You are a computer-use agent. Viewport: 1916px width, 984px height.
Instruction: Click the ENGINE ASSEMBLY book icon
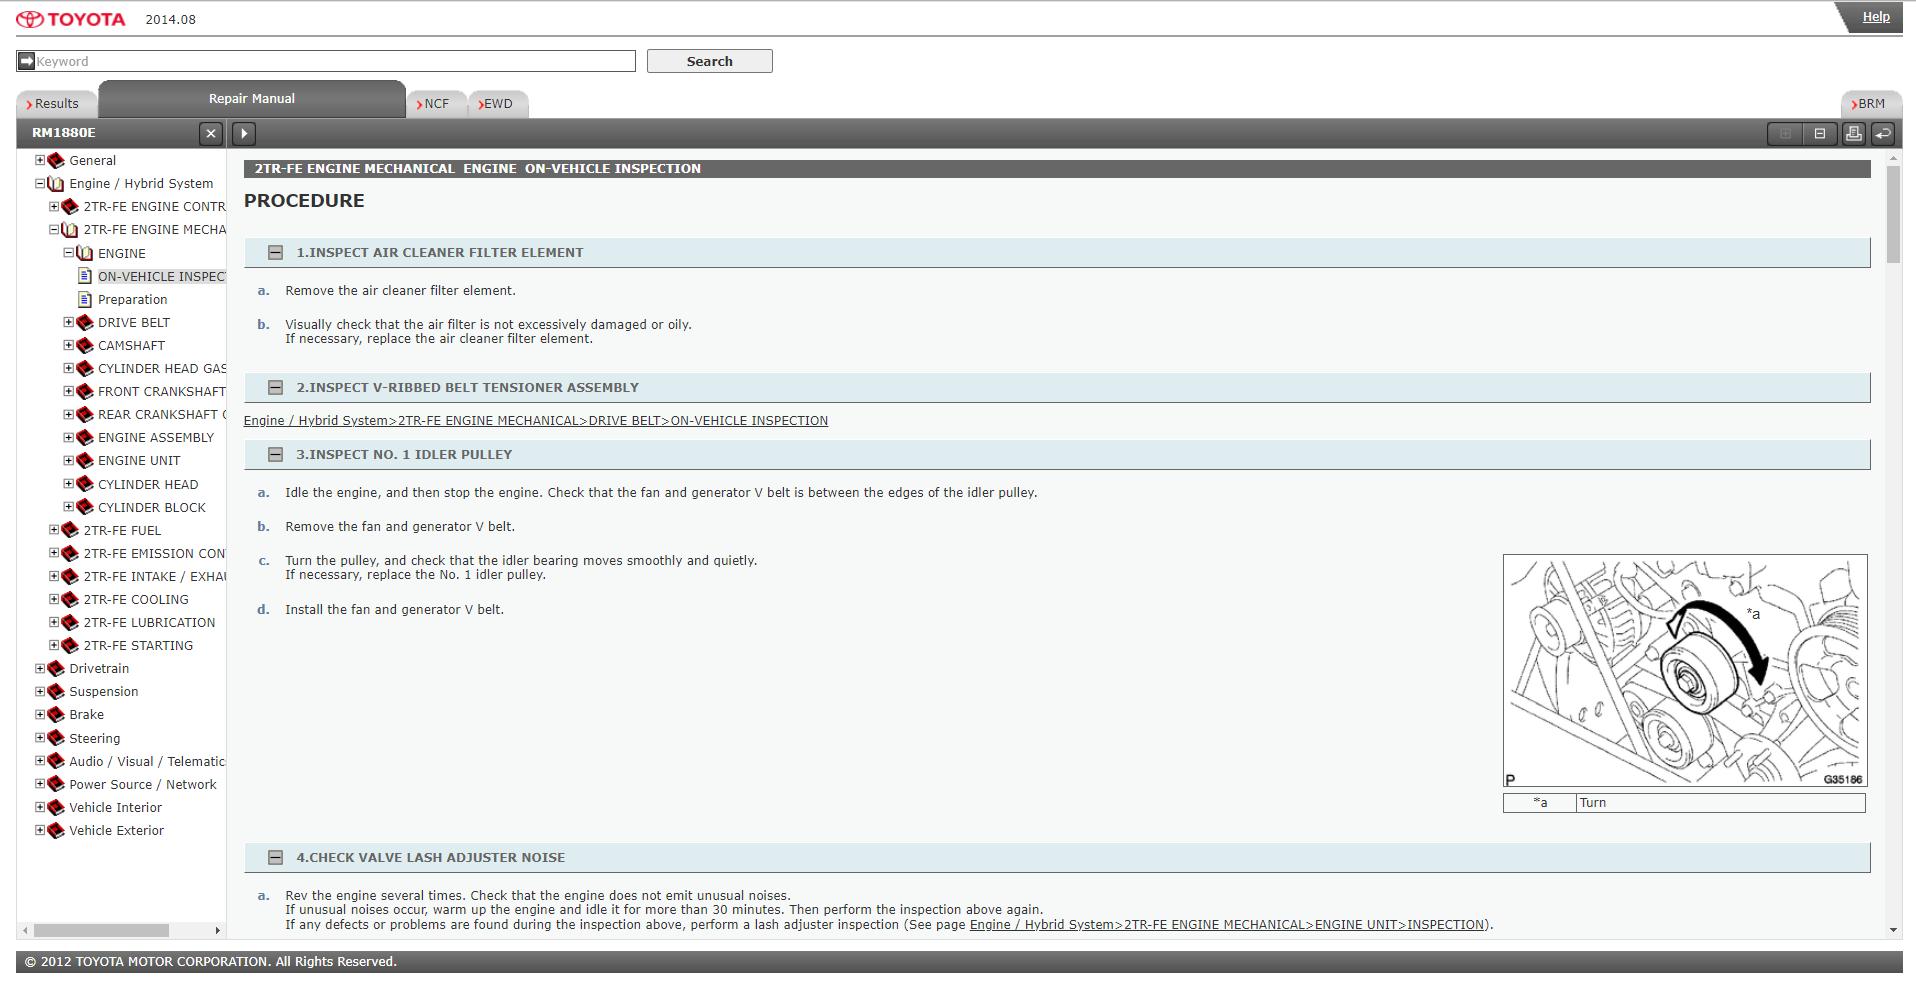pos(85,437)
